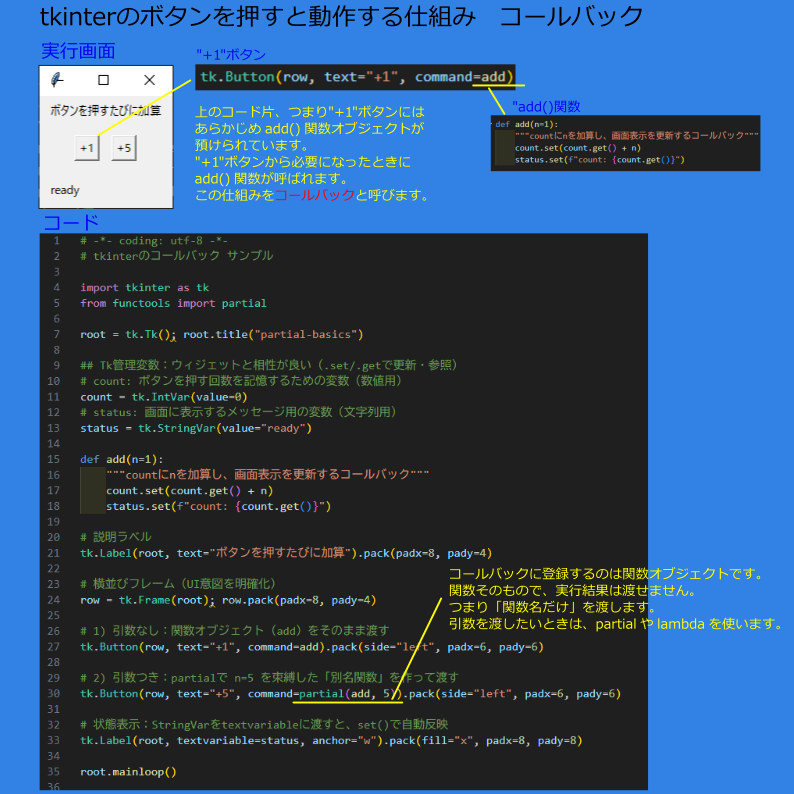Screen dimensions: 794x794
Task: Click 'row = tk.Frame(root)' on line 24
Action: pyautogui.click(x=144, y=600)
